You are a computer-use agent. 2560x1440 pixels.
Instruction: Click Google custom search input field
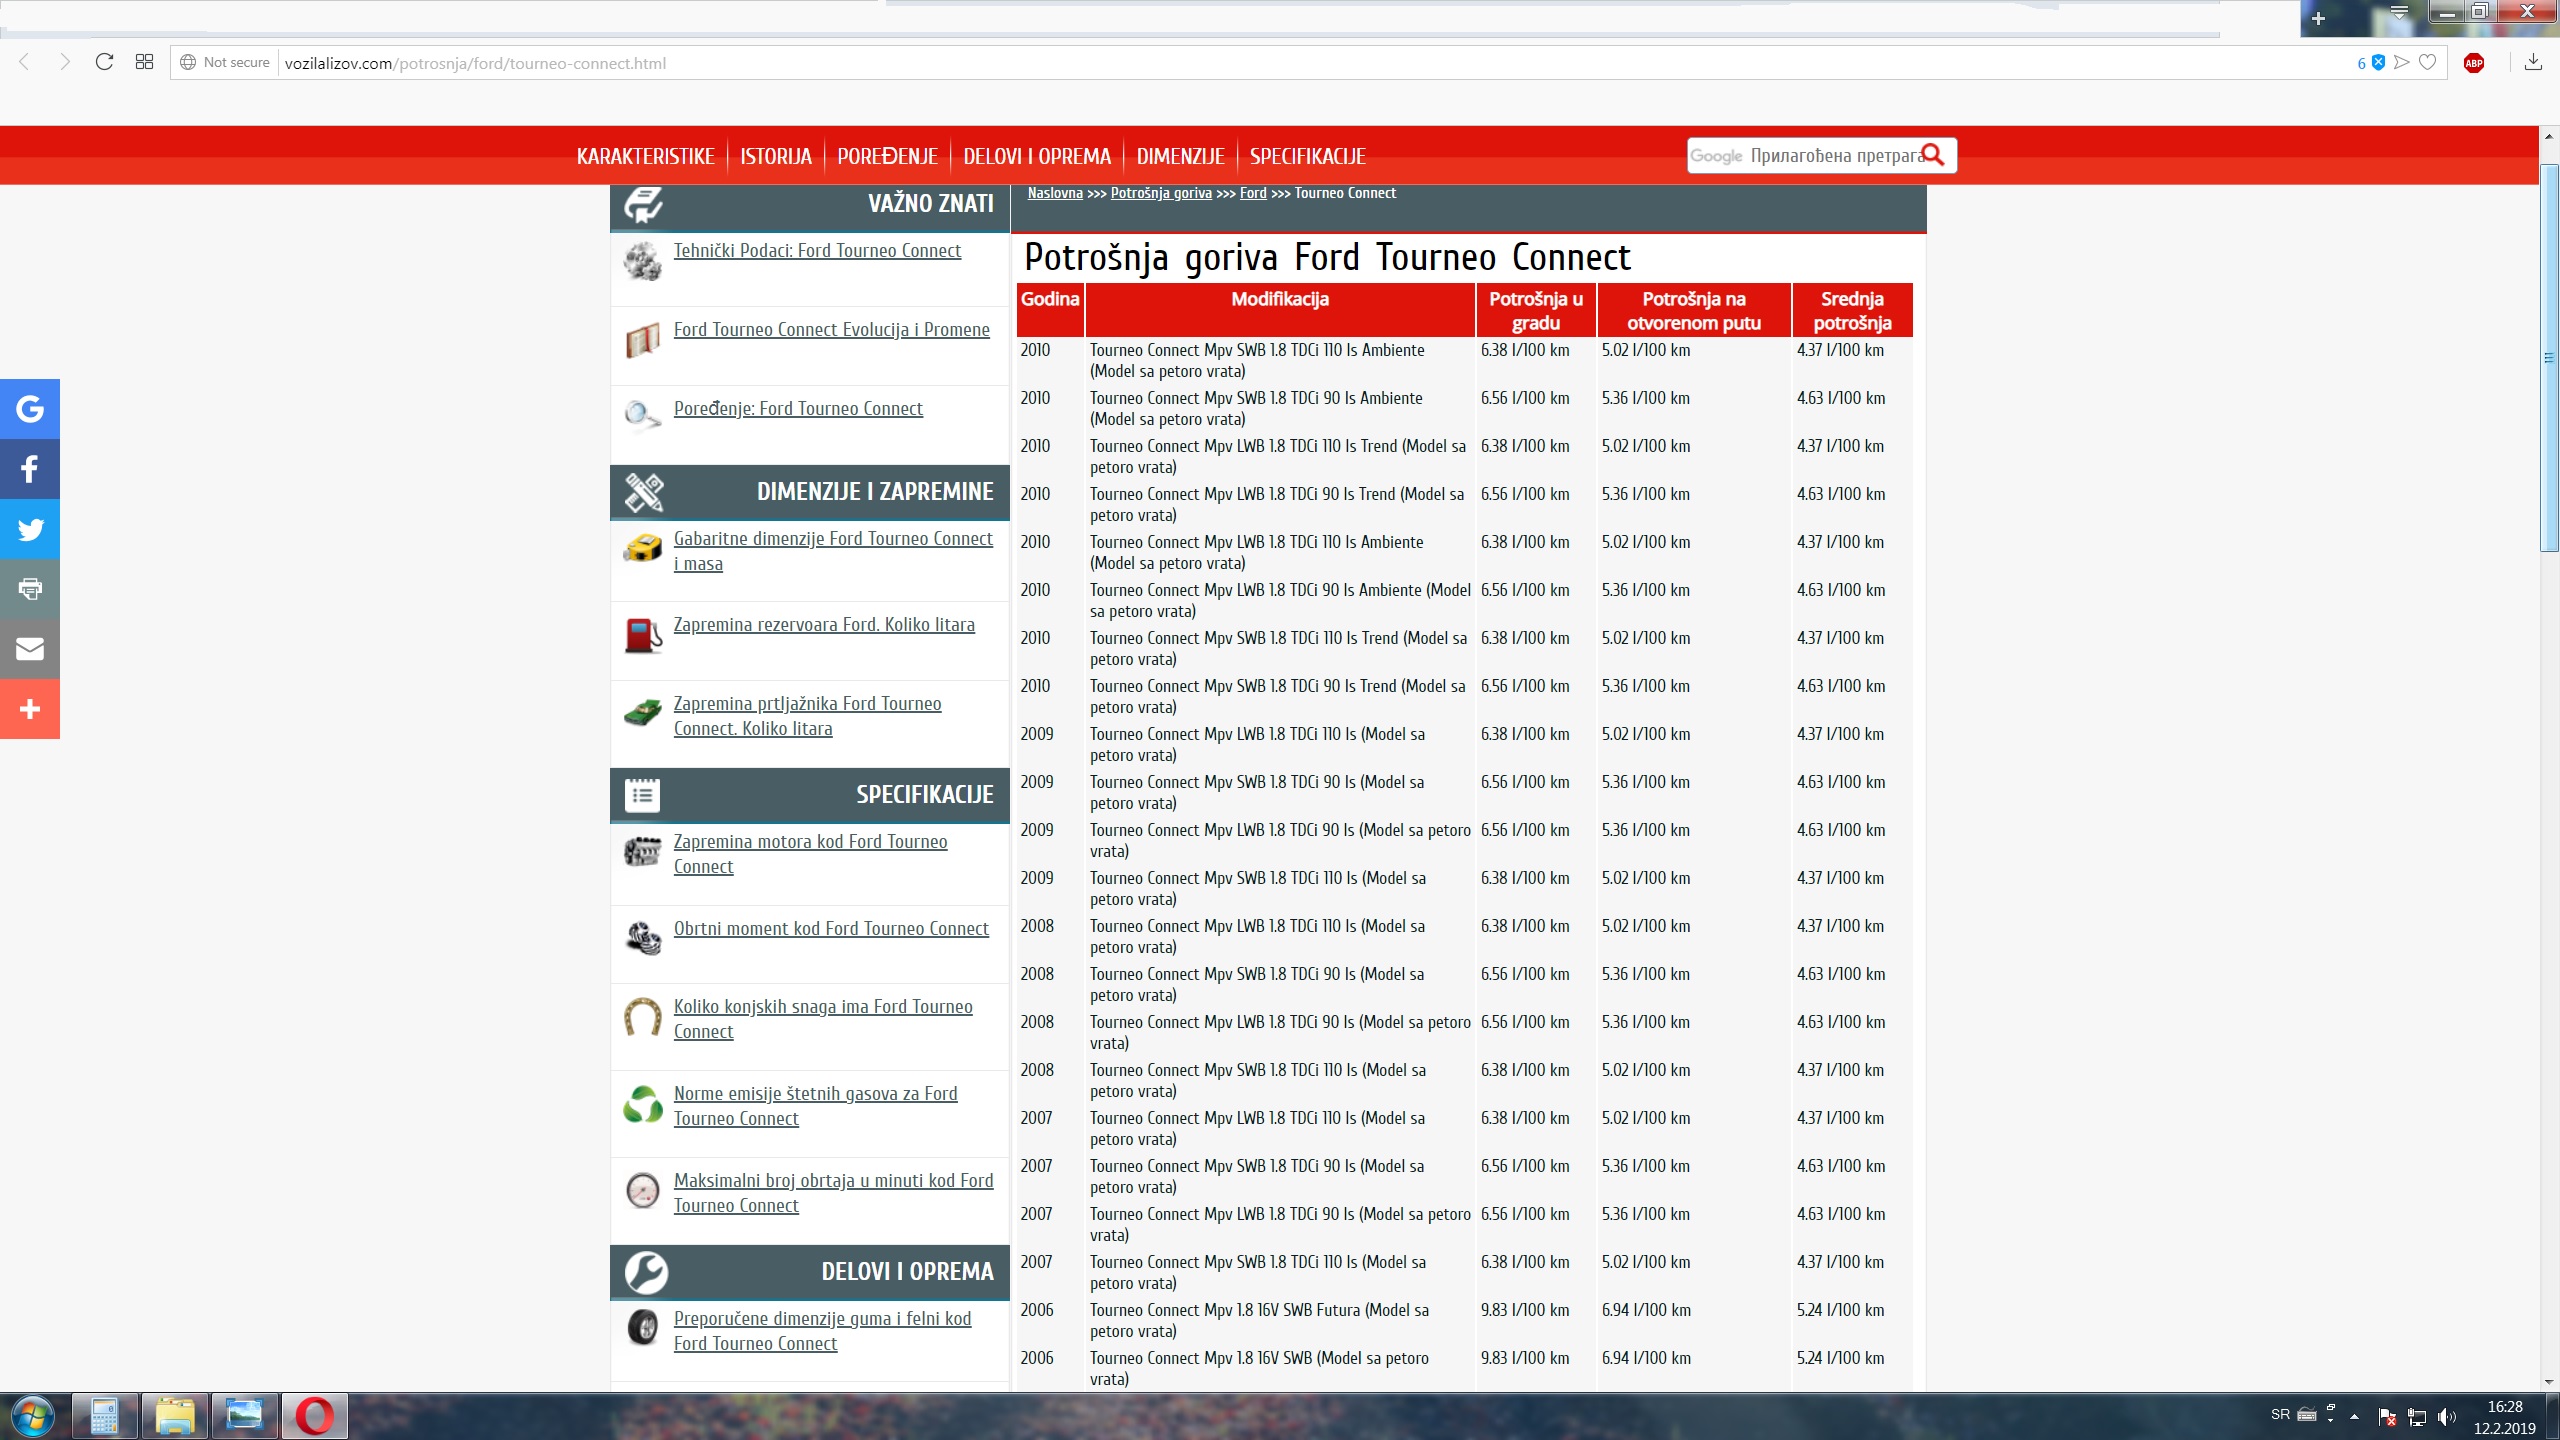pyautogui.click(x=1803, y=156)
